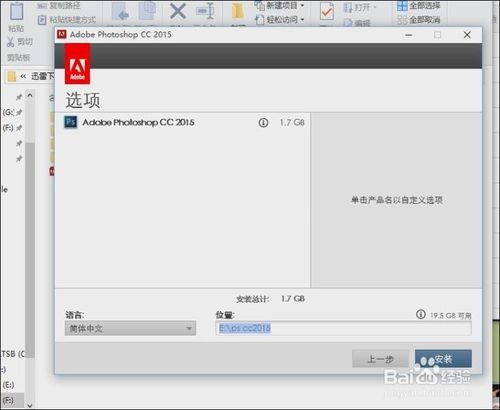Select the bottom (F:) drive in Explorer navigation pane
This screenshot has width=500, height=410.
[x=8, y=400]
